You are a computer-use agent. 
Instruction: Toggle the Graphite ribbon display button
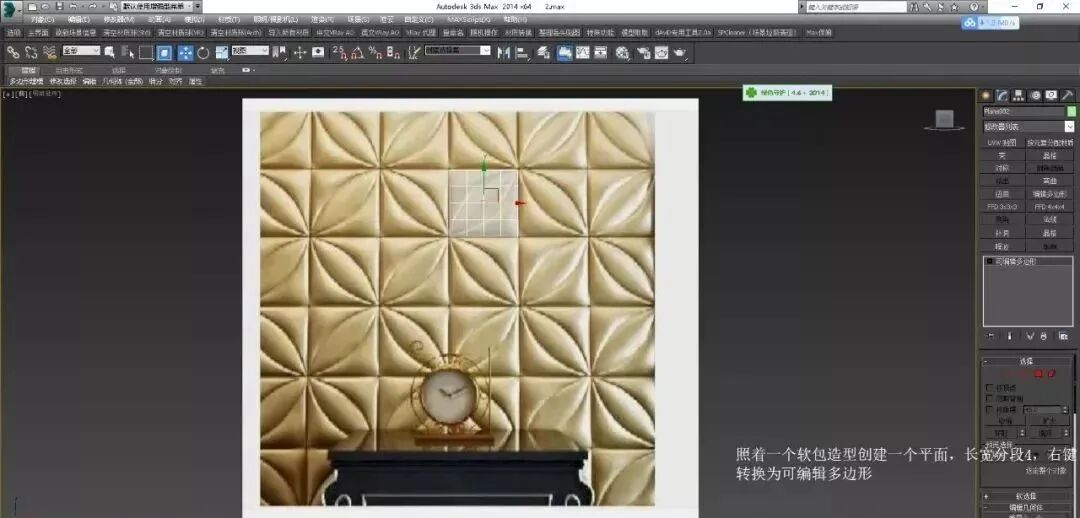click(x=564, y=52)
